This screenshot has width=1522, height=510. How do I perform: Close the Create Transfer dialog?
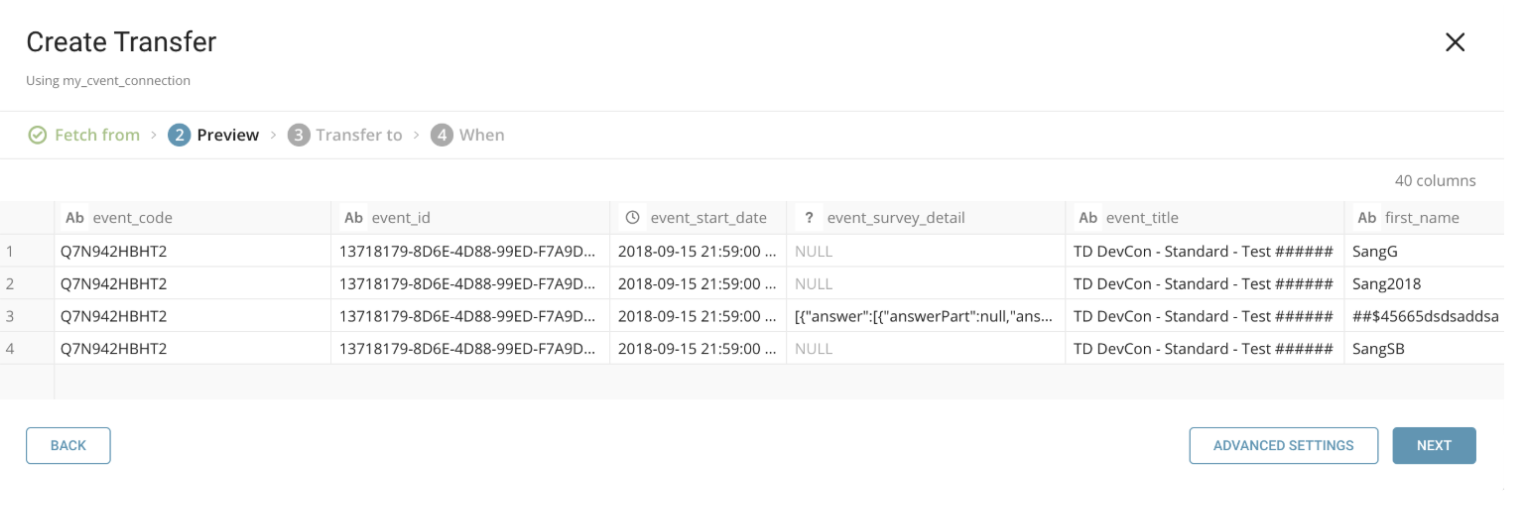click(1455, 42)
